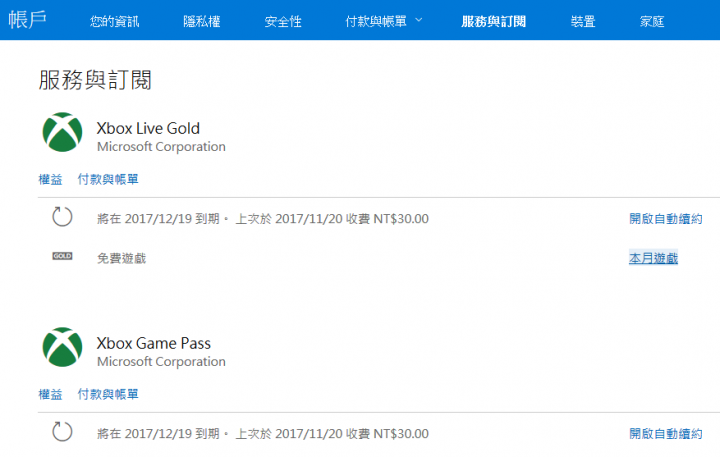Click the Xbox logo beside Xbox Live Gold
Viewport: 720px width, 457px height.
coord(62,132)
